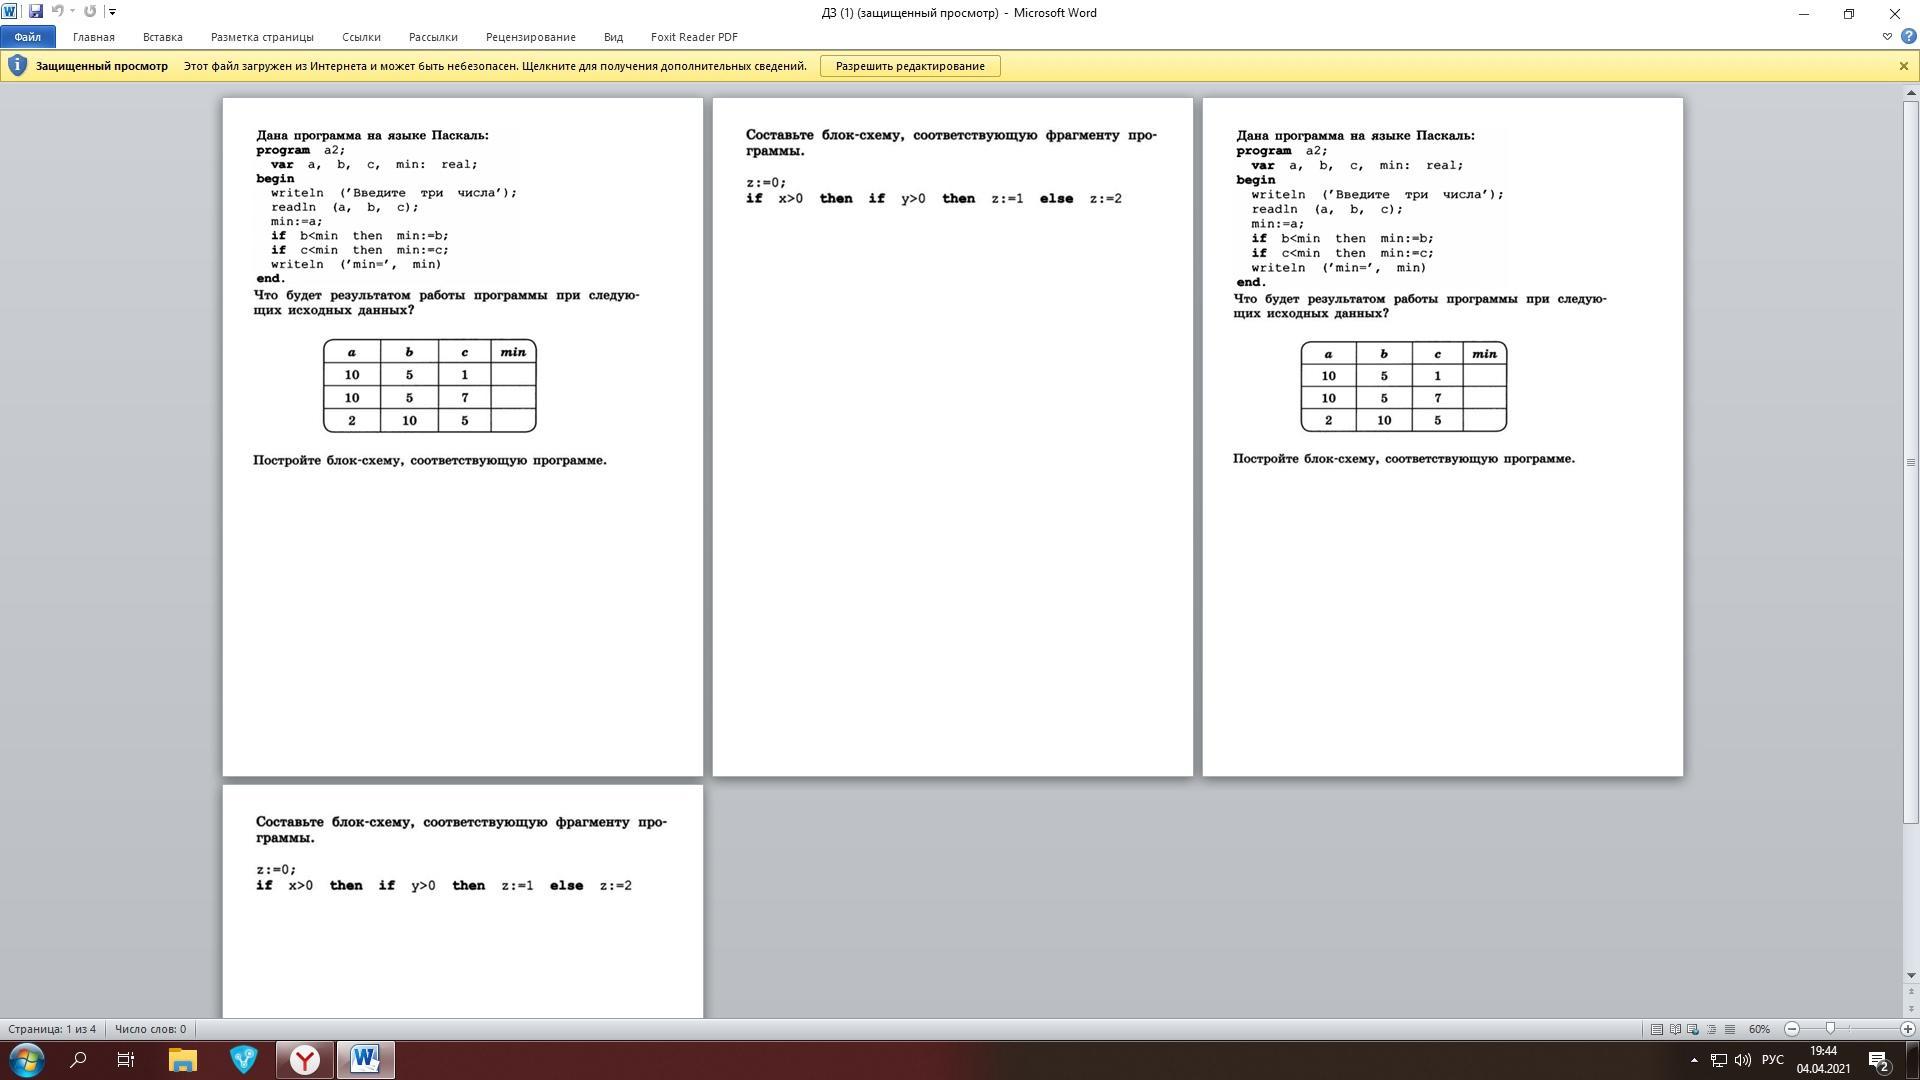Screen dimensions: 1920x1080
Task: Open the Undo history dropdown arrow
Action: [x=73, y=12]
